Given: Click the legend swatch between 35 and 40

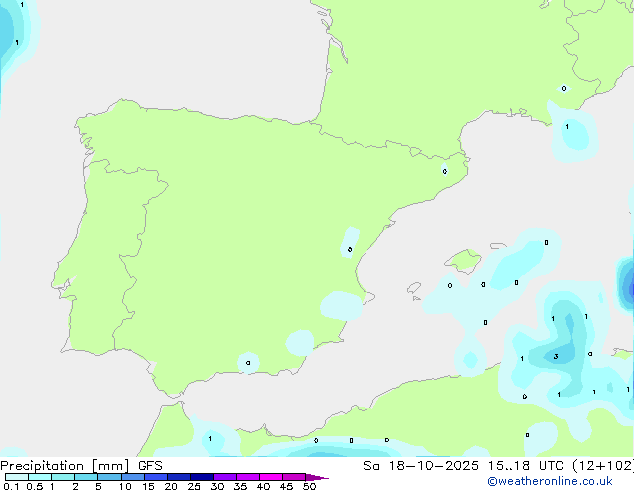Looking at the screenshot, I should click(248, 477).
